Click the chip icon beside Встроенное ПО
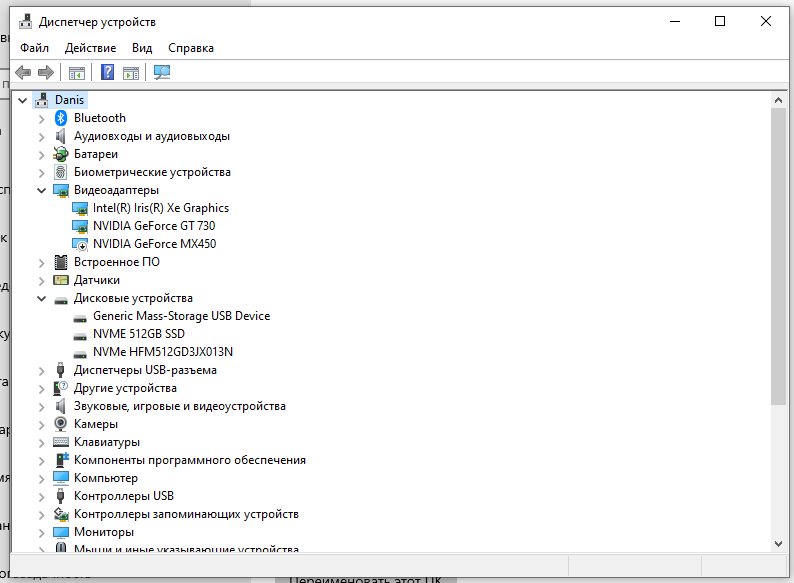 click(x=61, y=262)
